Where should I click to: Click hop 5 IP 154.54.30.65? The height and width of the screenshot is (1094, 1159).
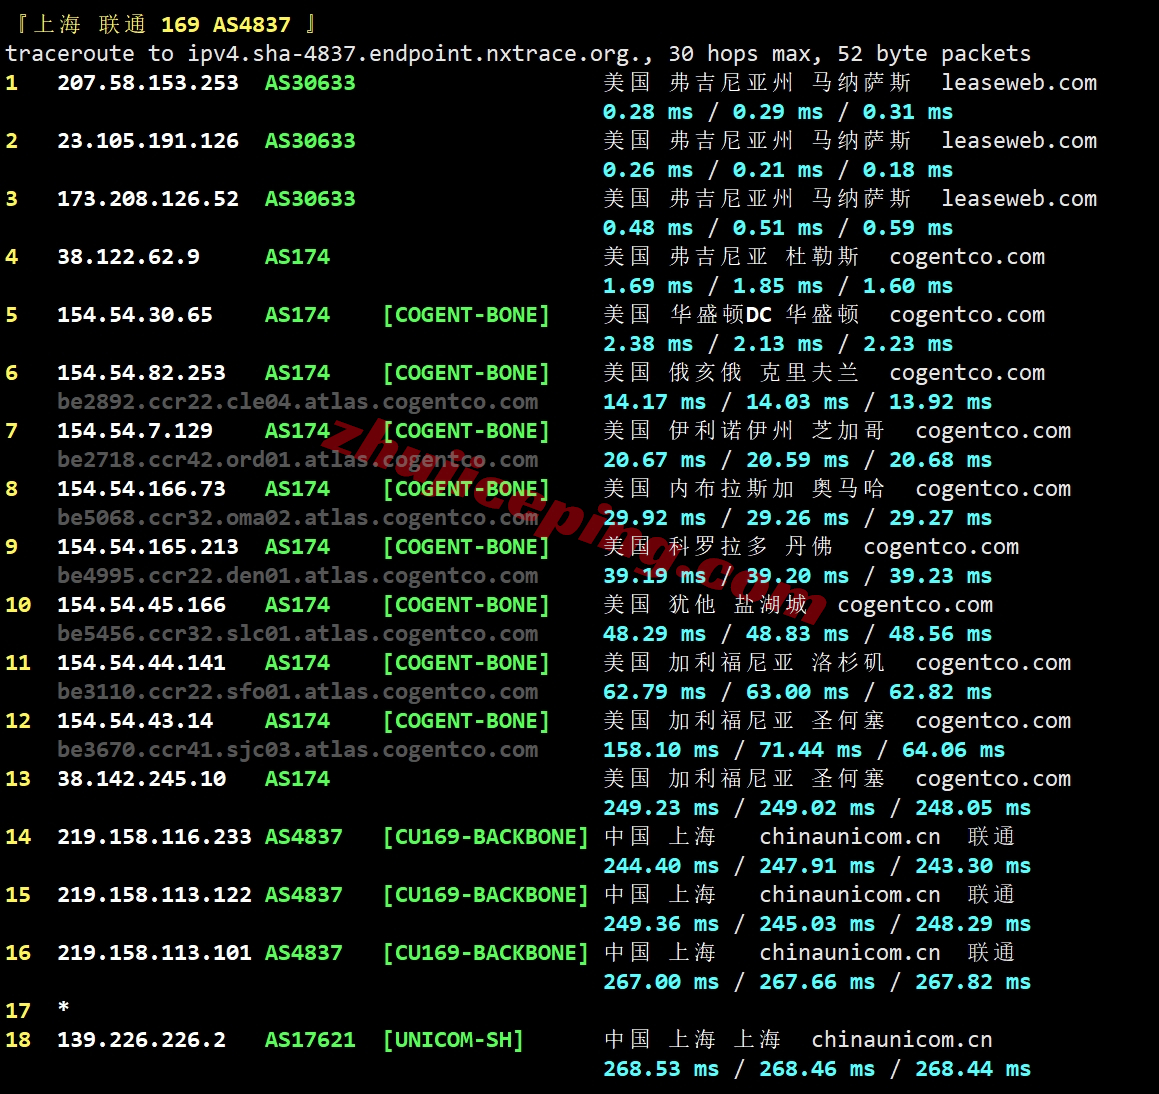[135, 315]
